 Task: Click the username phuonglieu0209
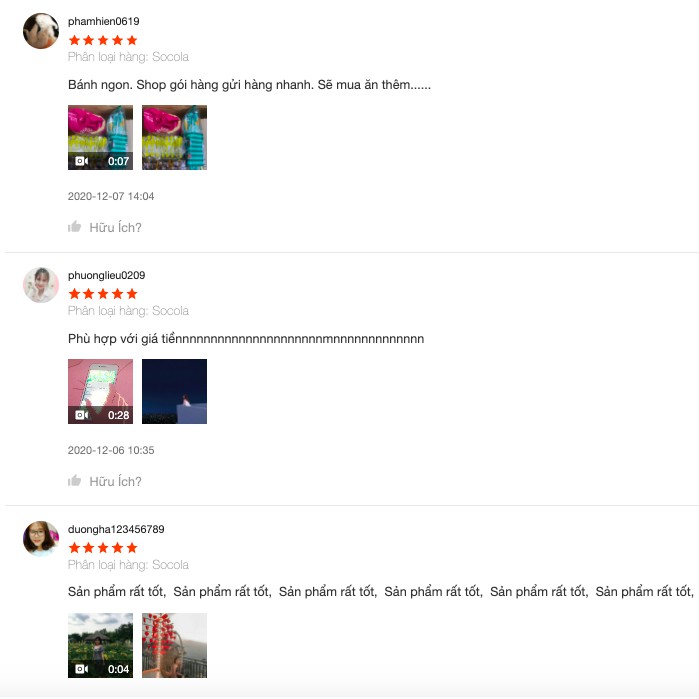tap(107, 275)
